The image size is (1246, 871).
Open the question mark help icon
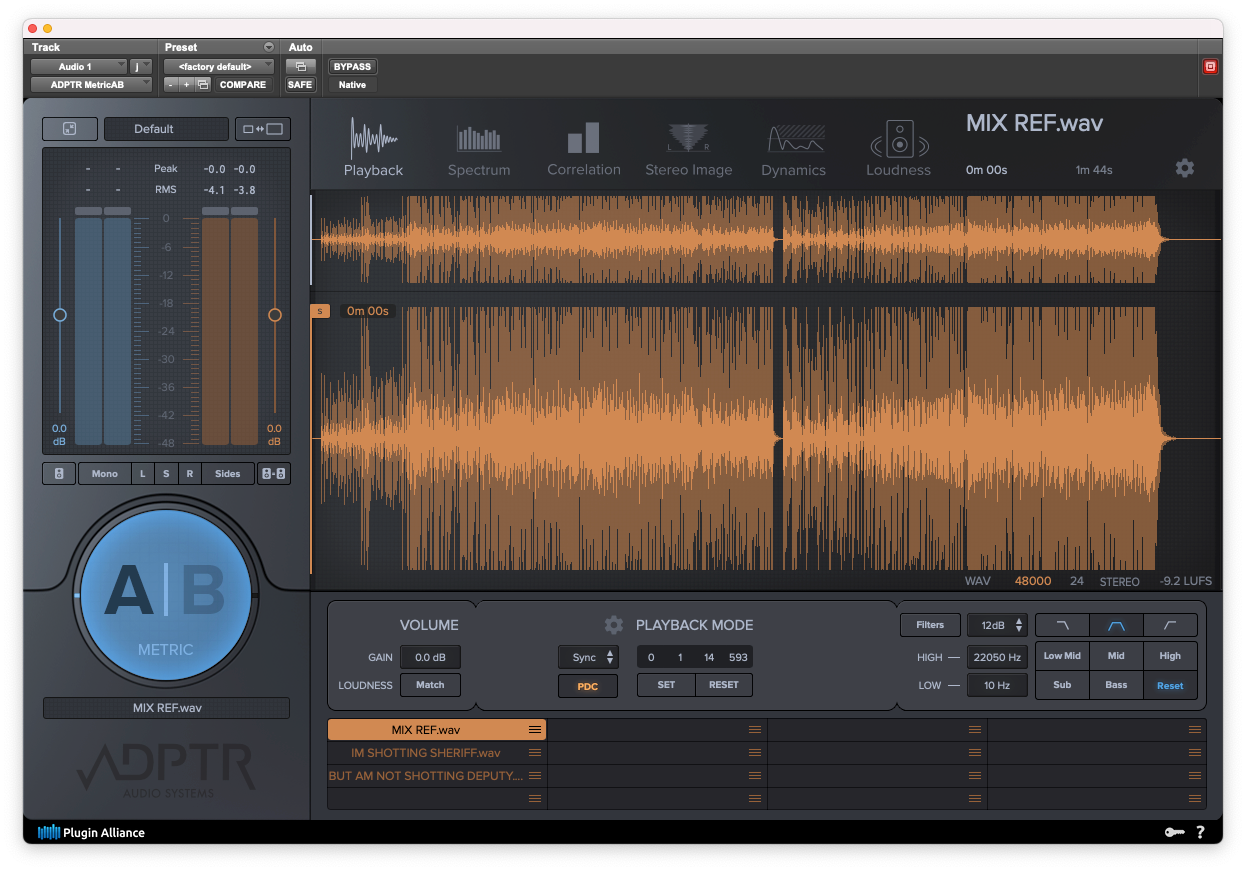[x=1201, y=832]
